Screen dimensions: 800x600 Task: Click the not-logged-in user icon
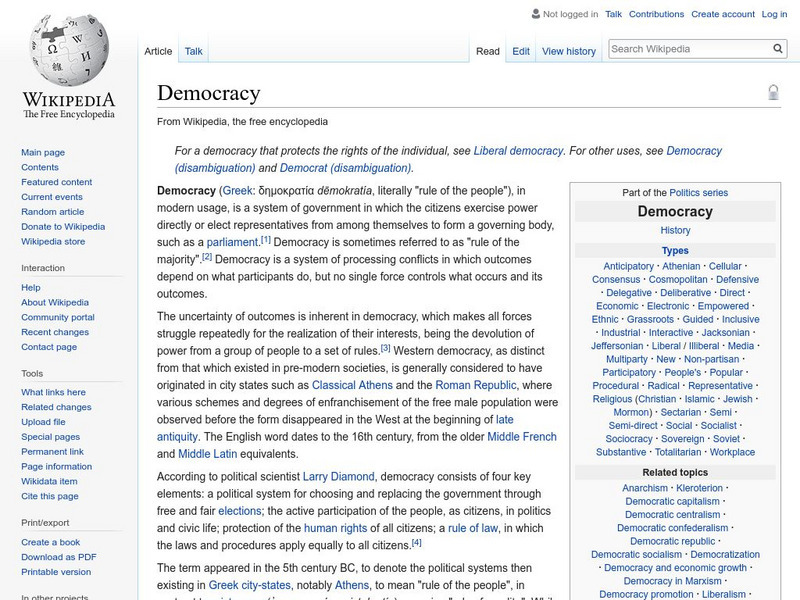click(x=536, y=14)
